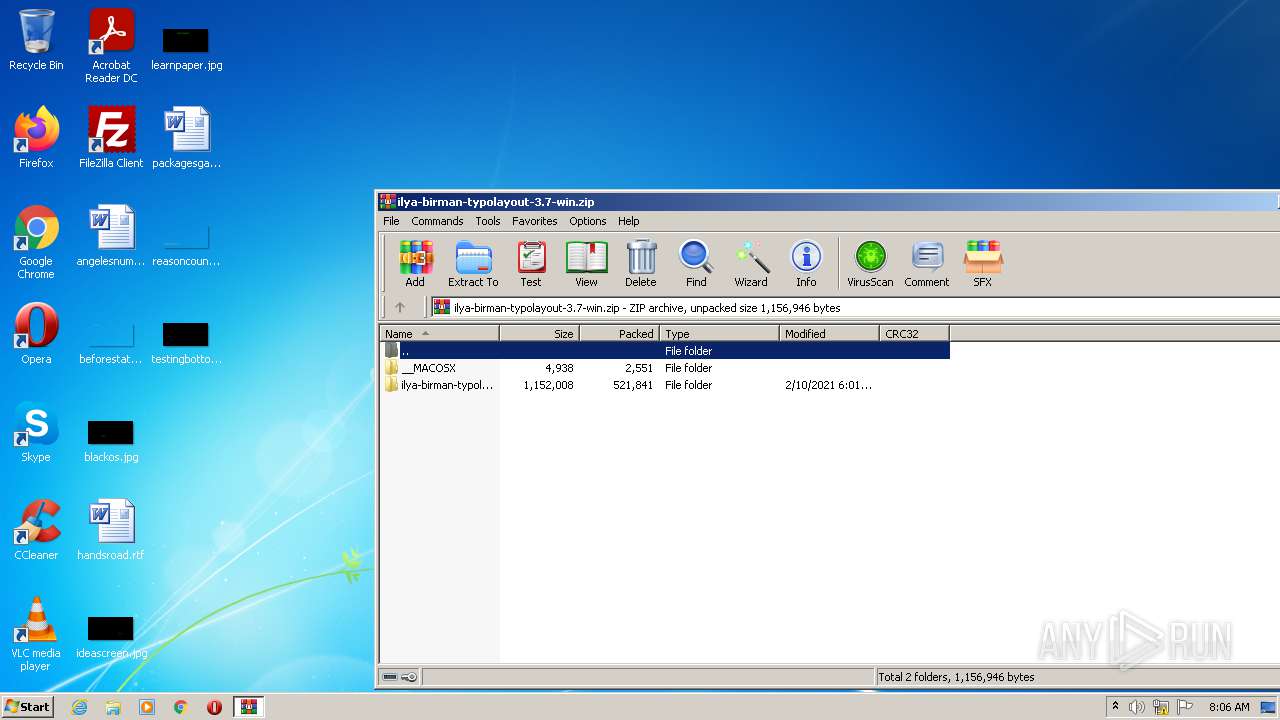Open the Help menu
Viewport: 1280px width, 720px height.
click(629, 221)
